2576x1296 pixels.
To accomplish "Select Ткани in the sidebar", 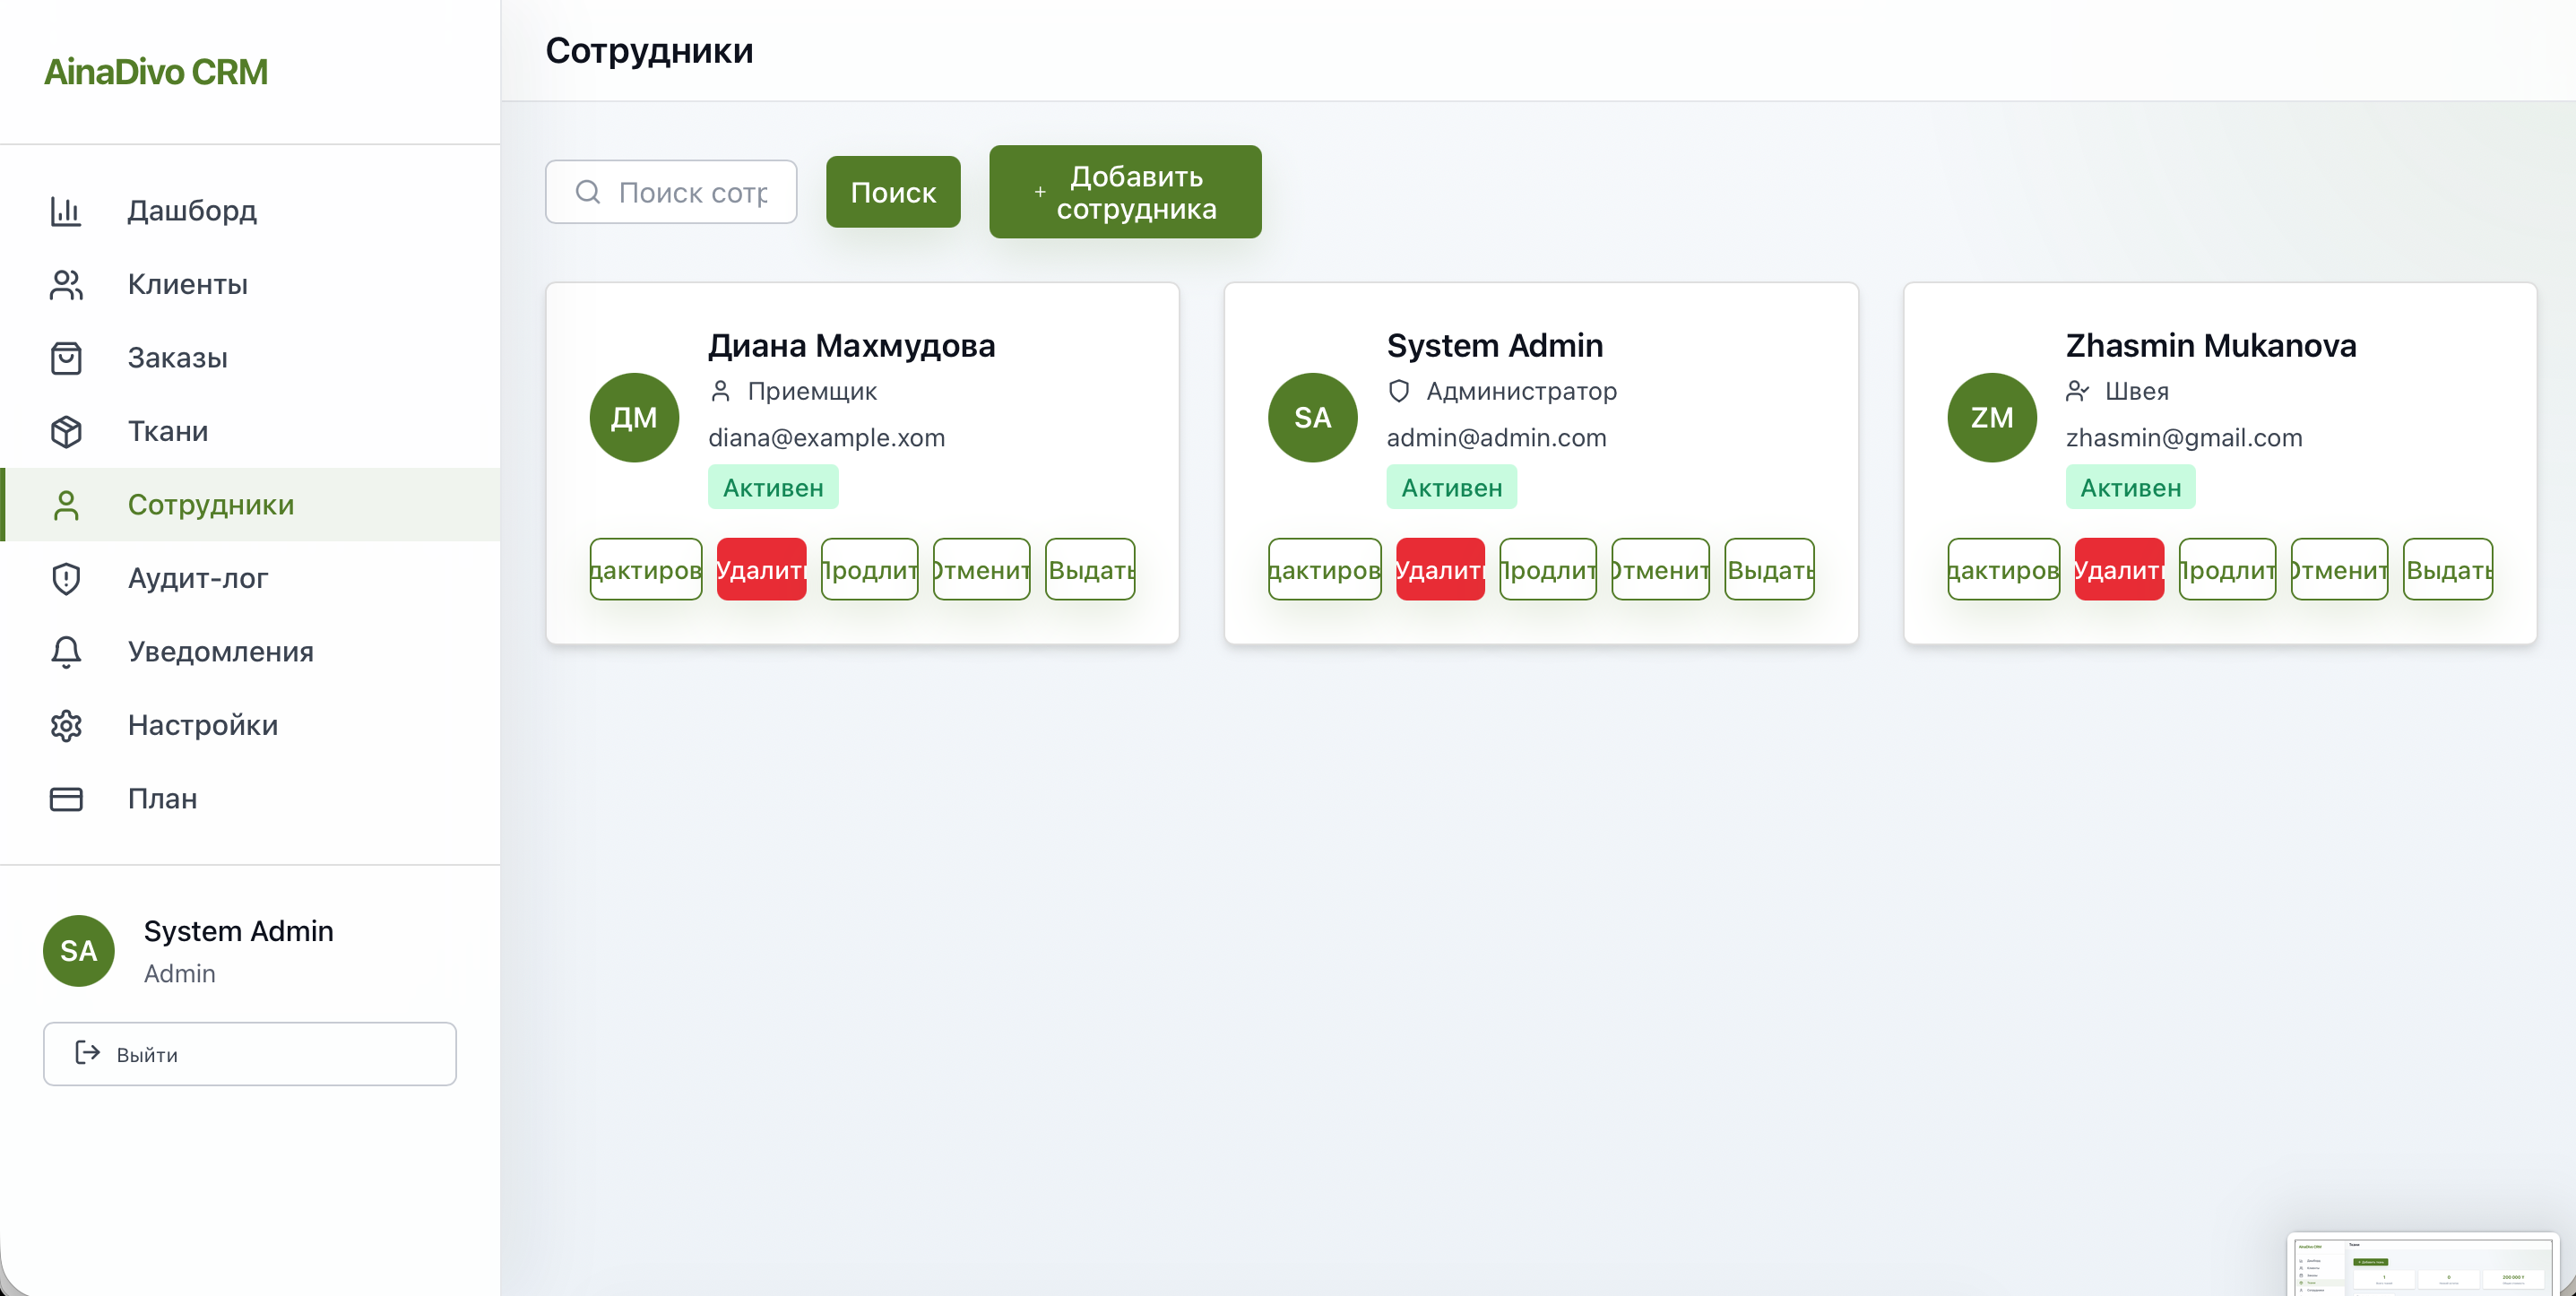I will (250, 432).
